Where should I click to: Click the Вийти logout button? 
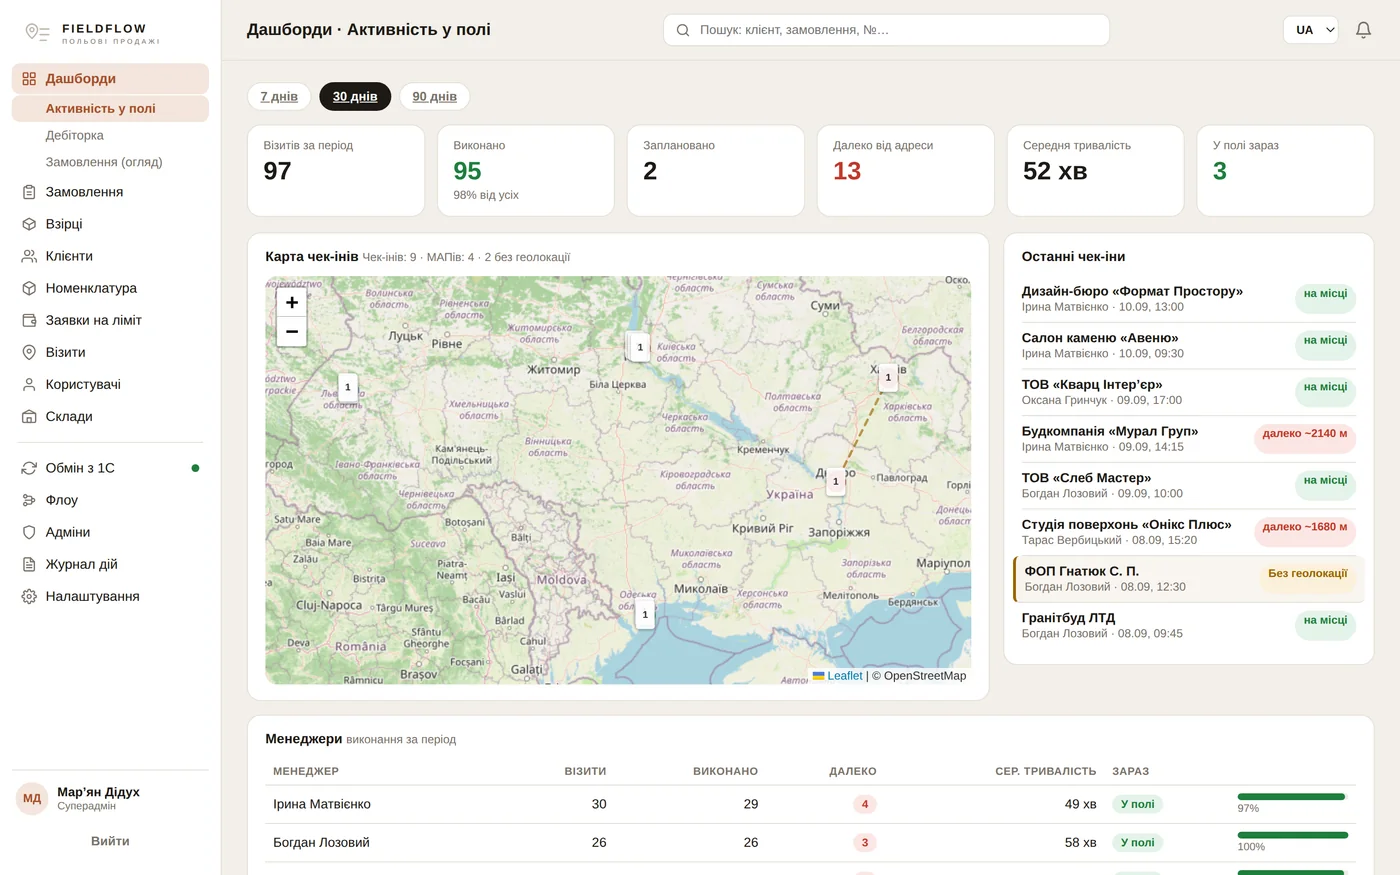tap(110, 841)
